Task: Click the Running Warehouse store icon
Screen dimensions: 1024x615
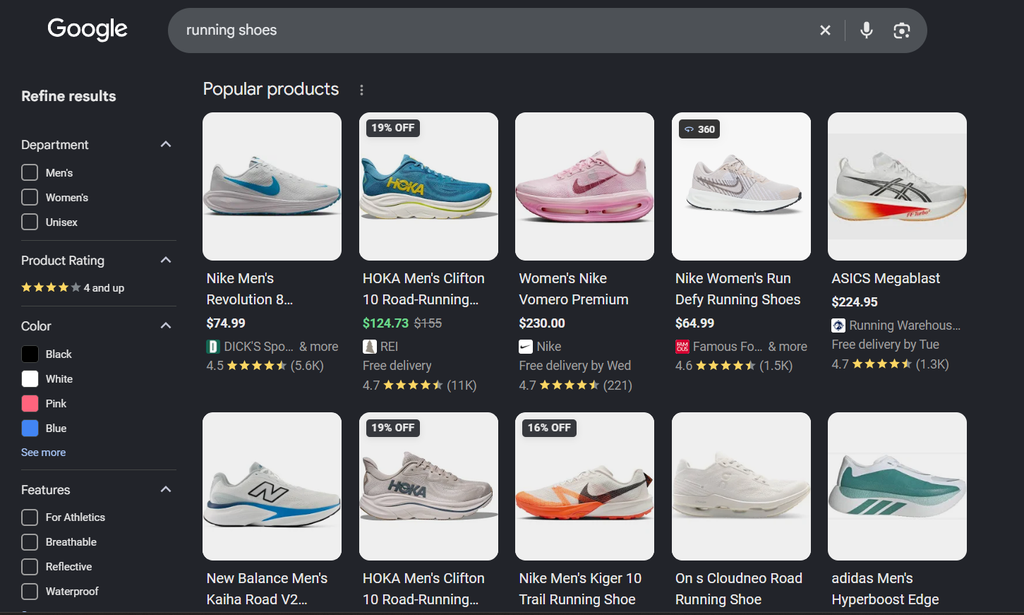Action: (838, 325)
